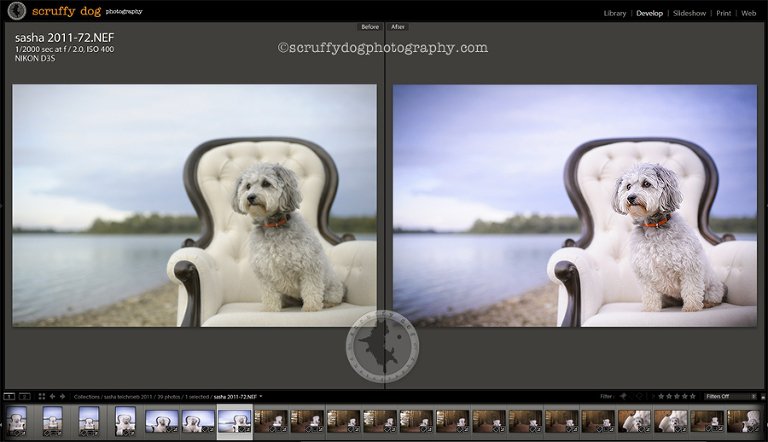Open the Slideshow module

[688, 13]
